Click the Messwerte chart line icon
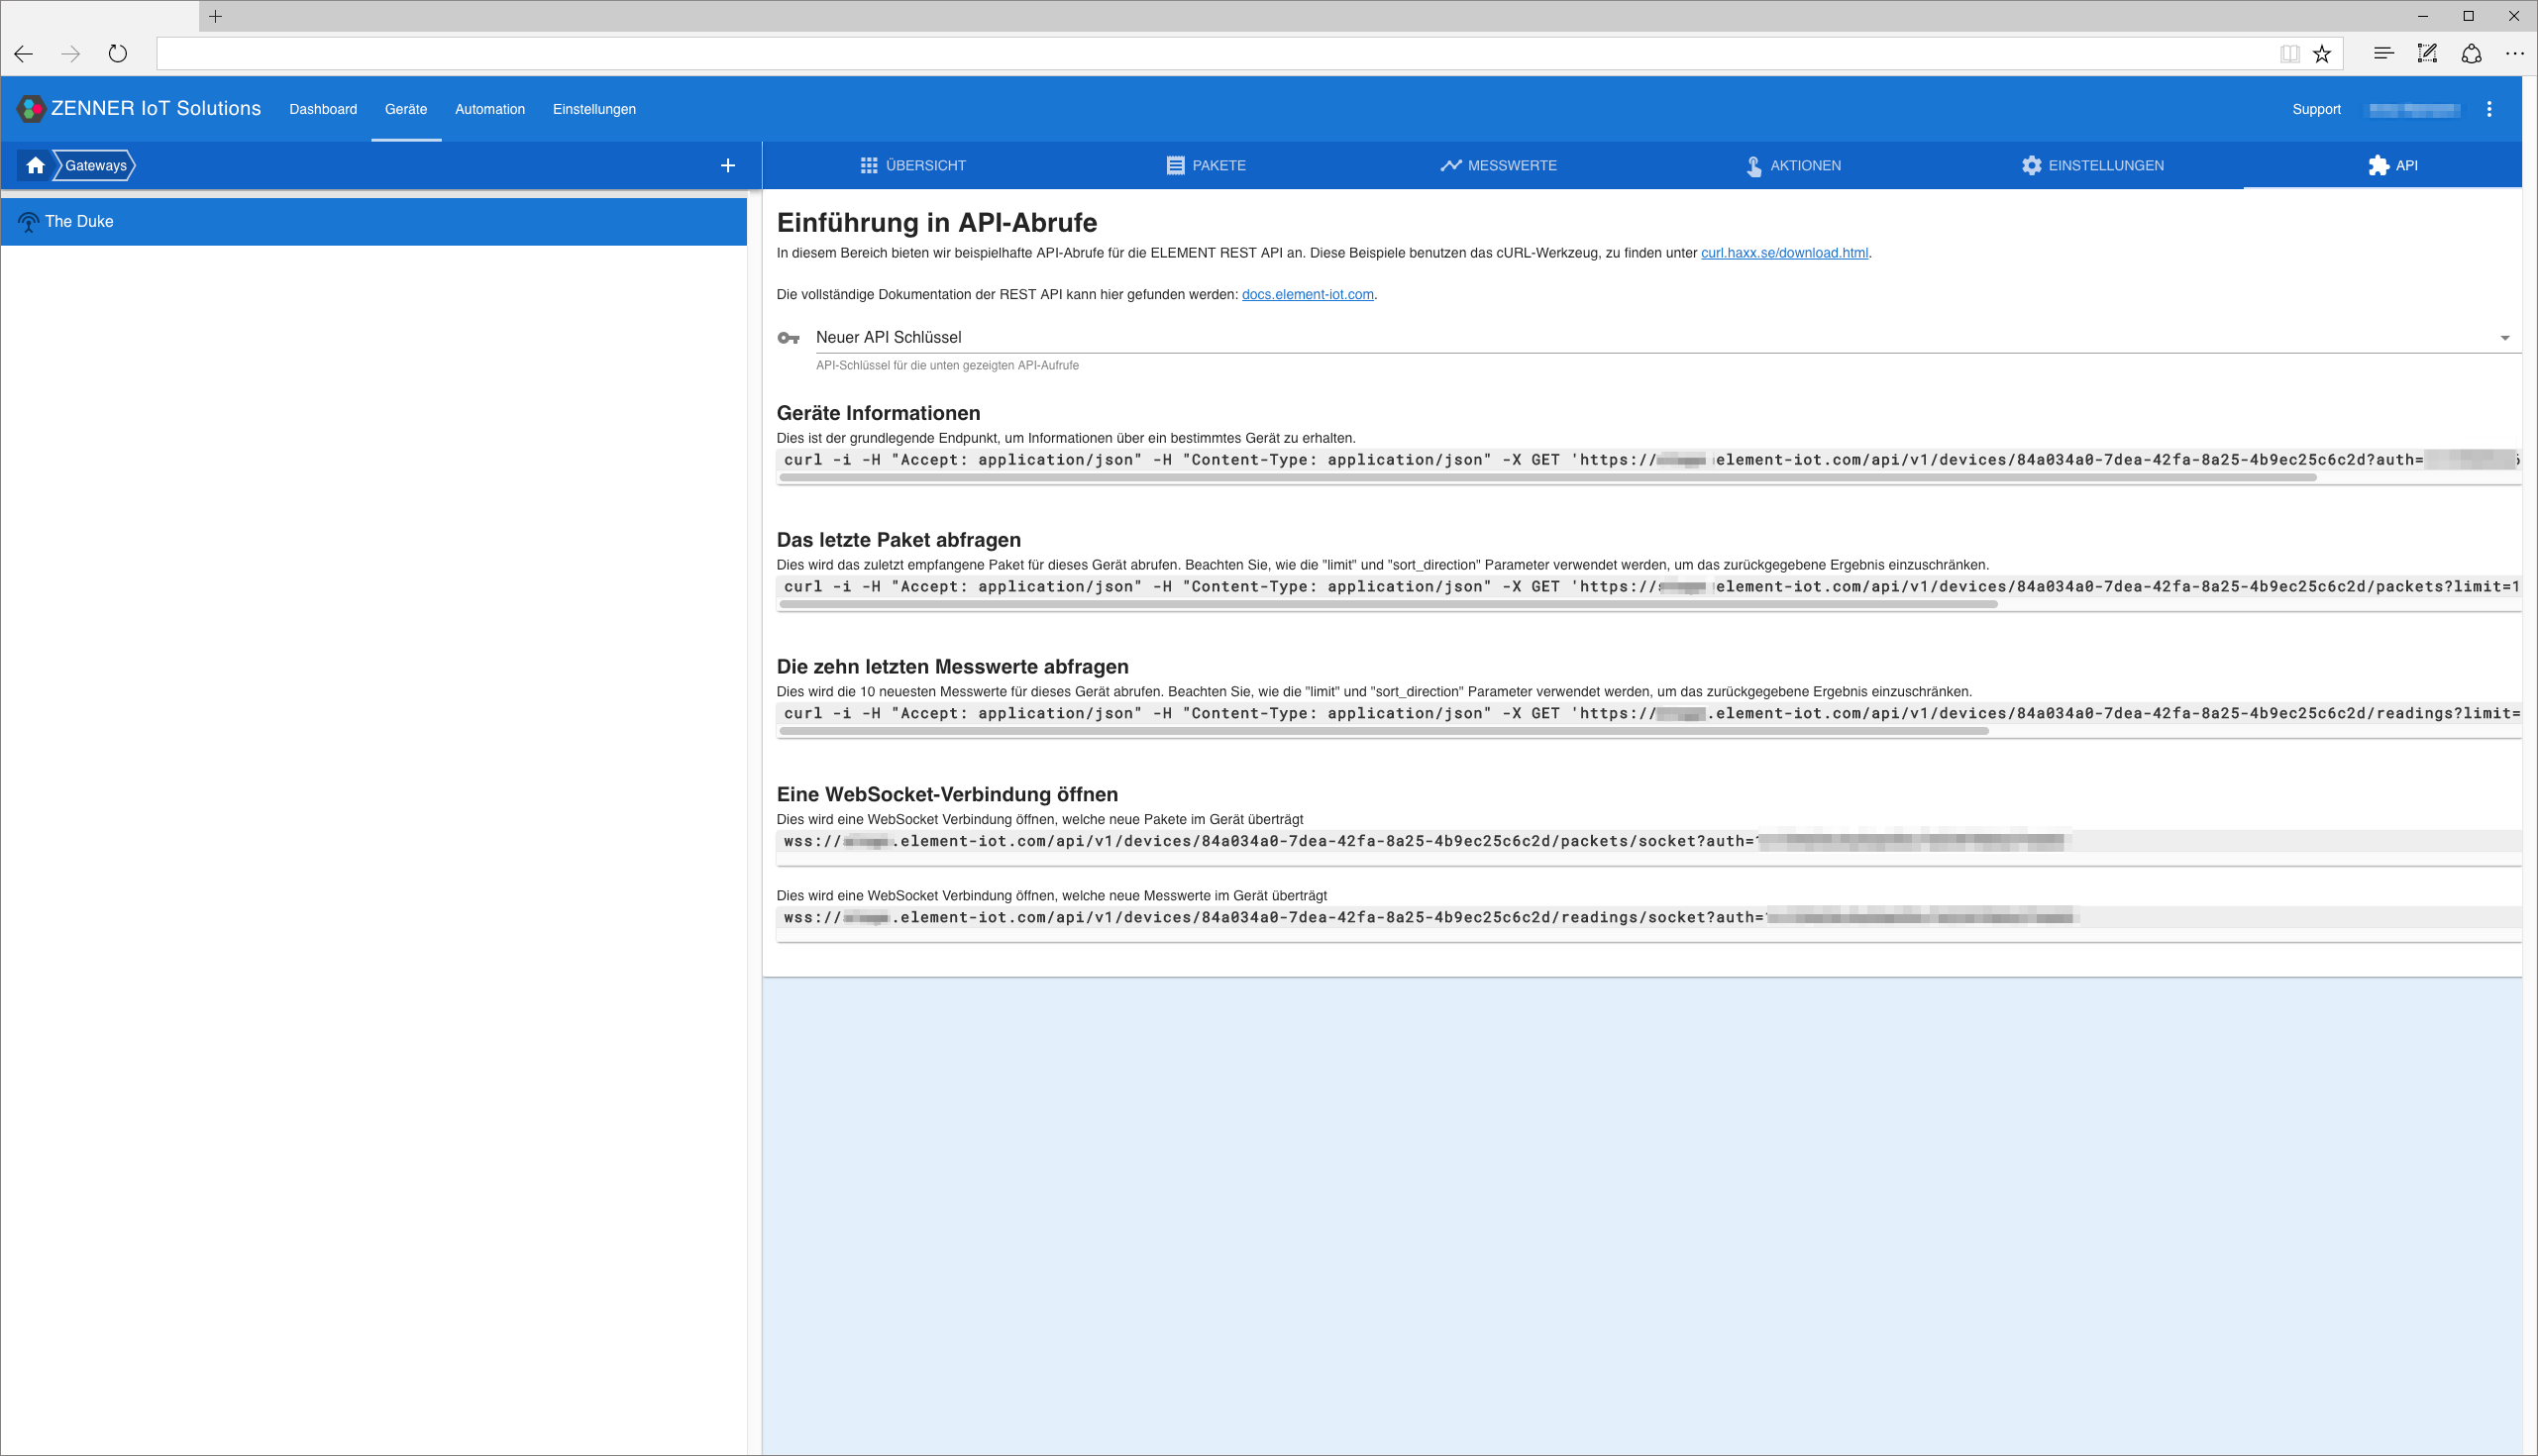 [x=1451, y=165]
